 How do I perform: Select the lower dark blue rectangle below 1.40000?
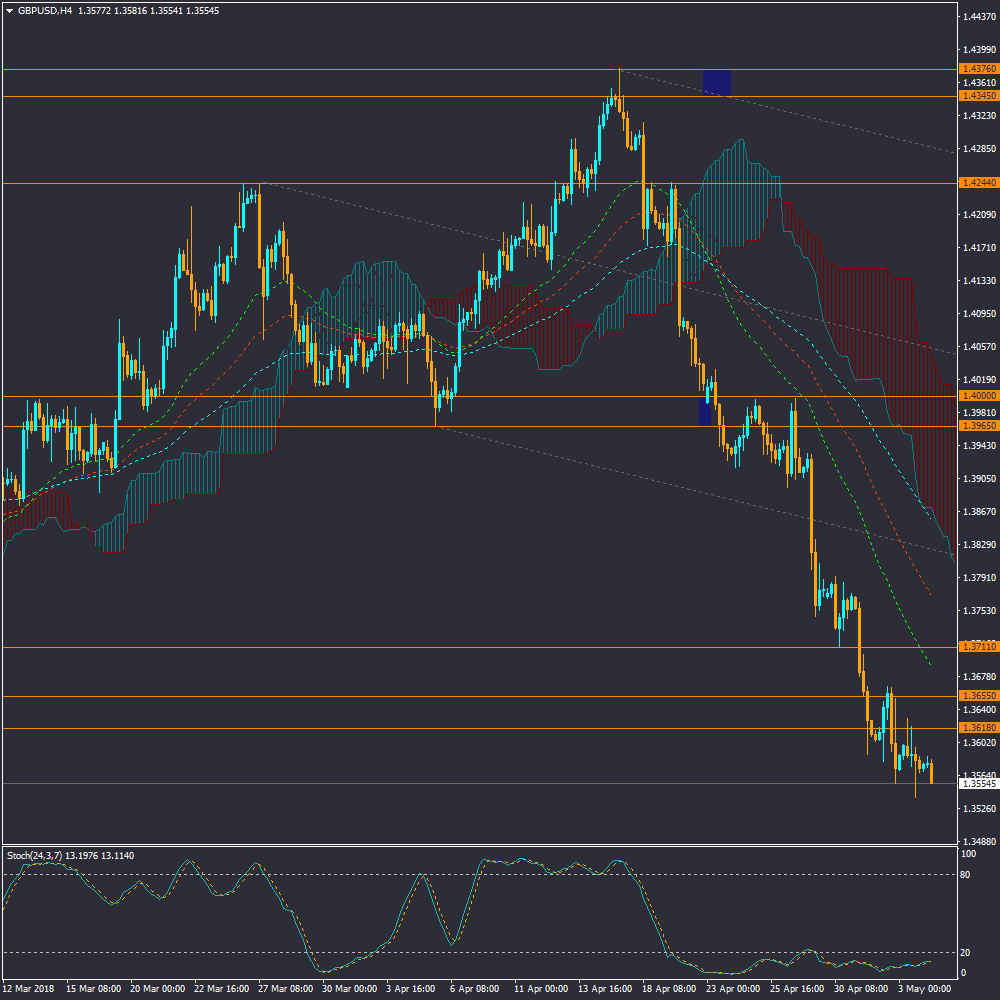(705, 412)
